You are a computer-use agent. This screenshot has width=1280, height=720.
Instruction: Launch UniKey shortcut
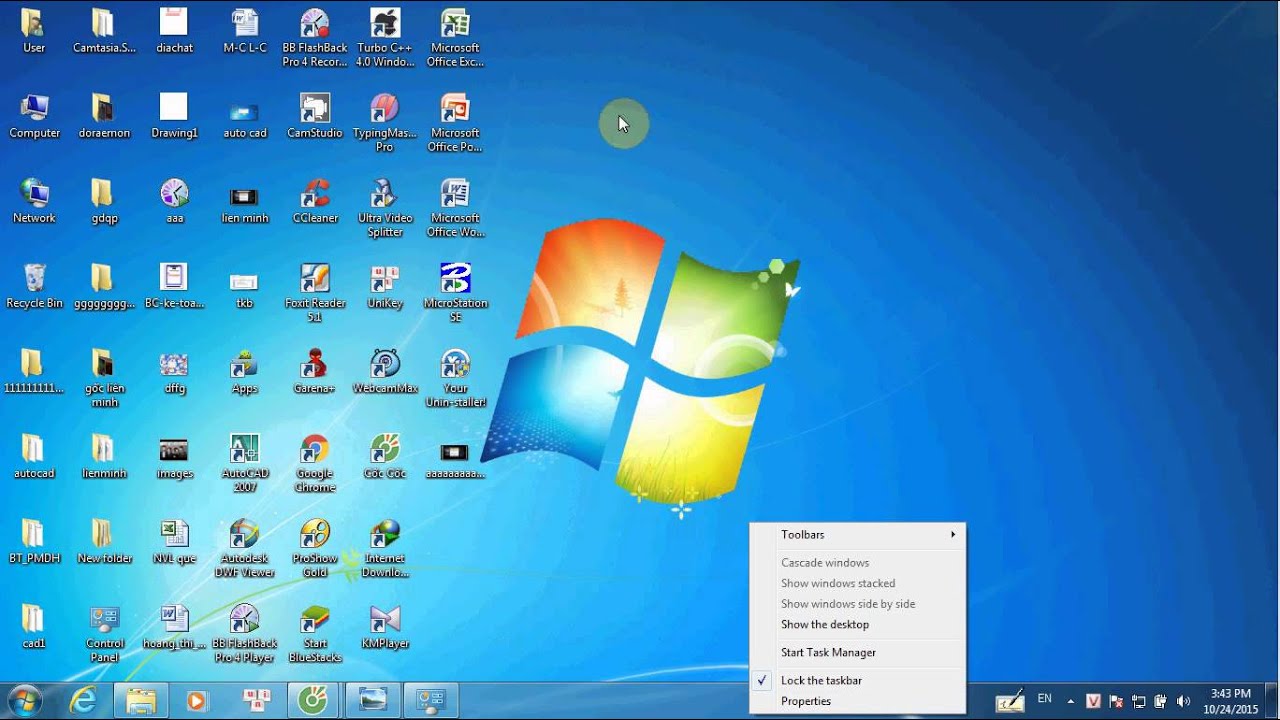pyautogui.click(x=385, y=287)
